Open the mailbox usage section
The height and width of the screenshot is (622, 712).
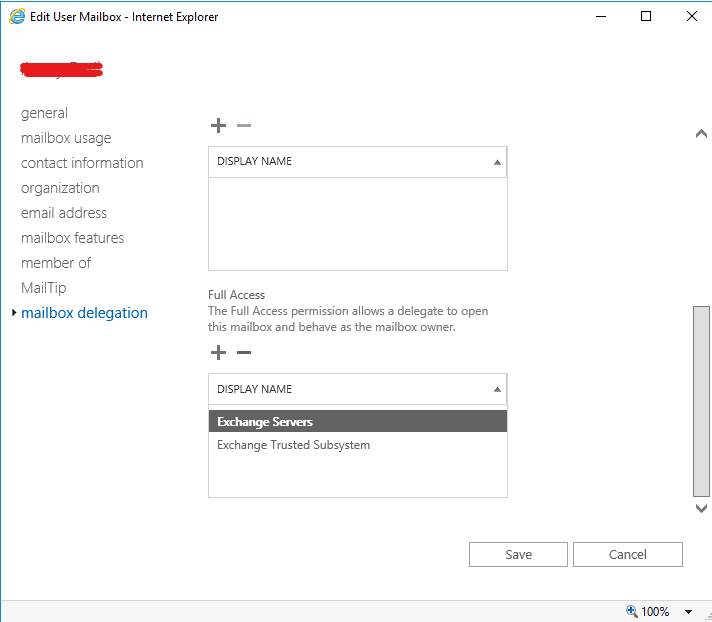[x=66, y=138]
